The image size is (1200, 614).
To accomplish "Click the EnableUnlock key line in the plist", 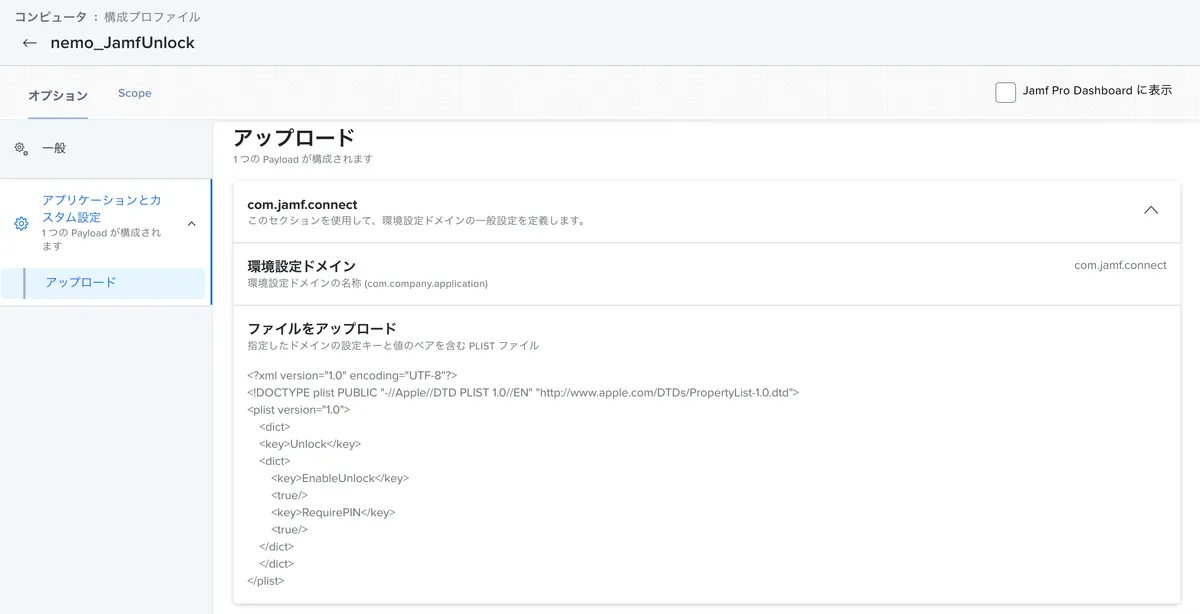I will click(x=340, y=478).
